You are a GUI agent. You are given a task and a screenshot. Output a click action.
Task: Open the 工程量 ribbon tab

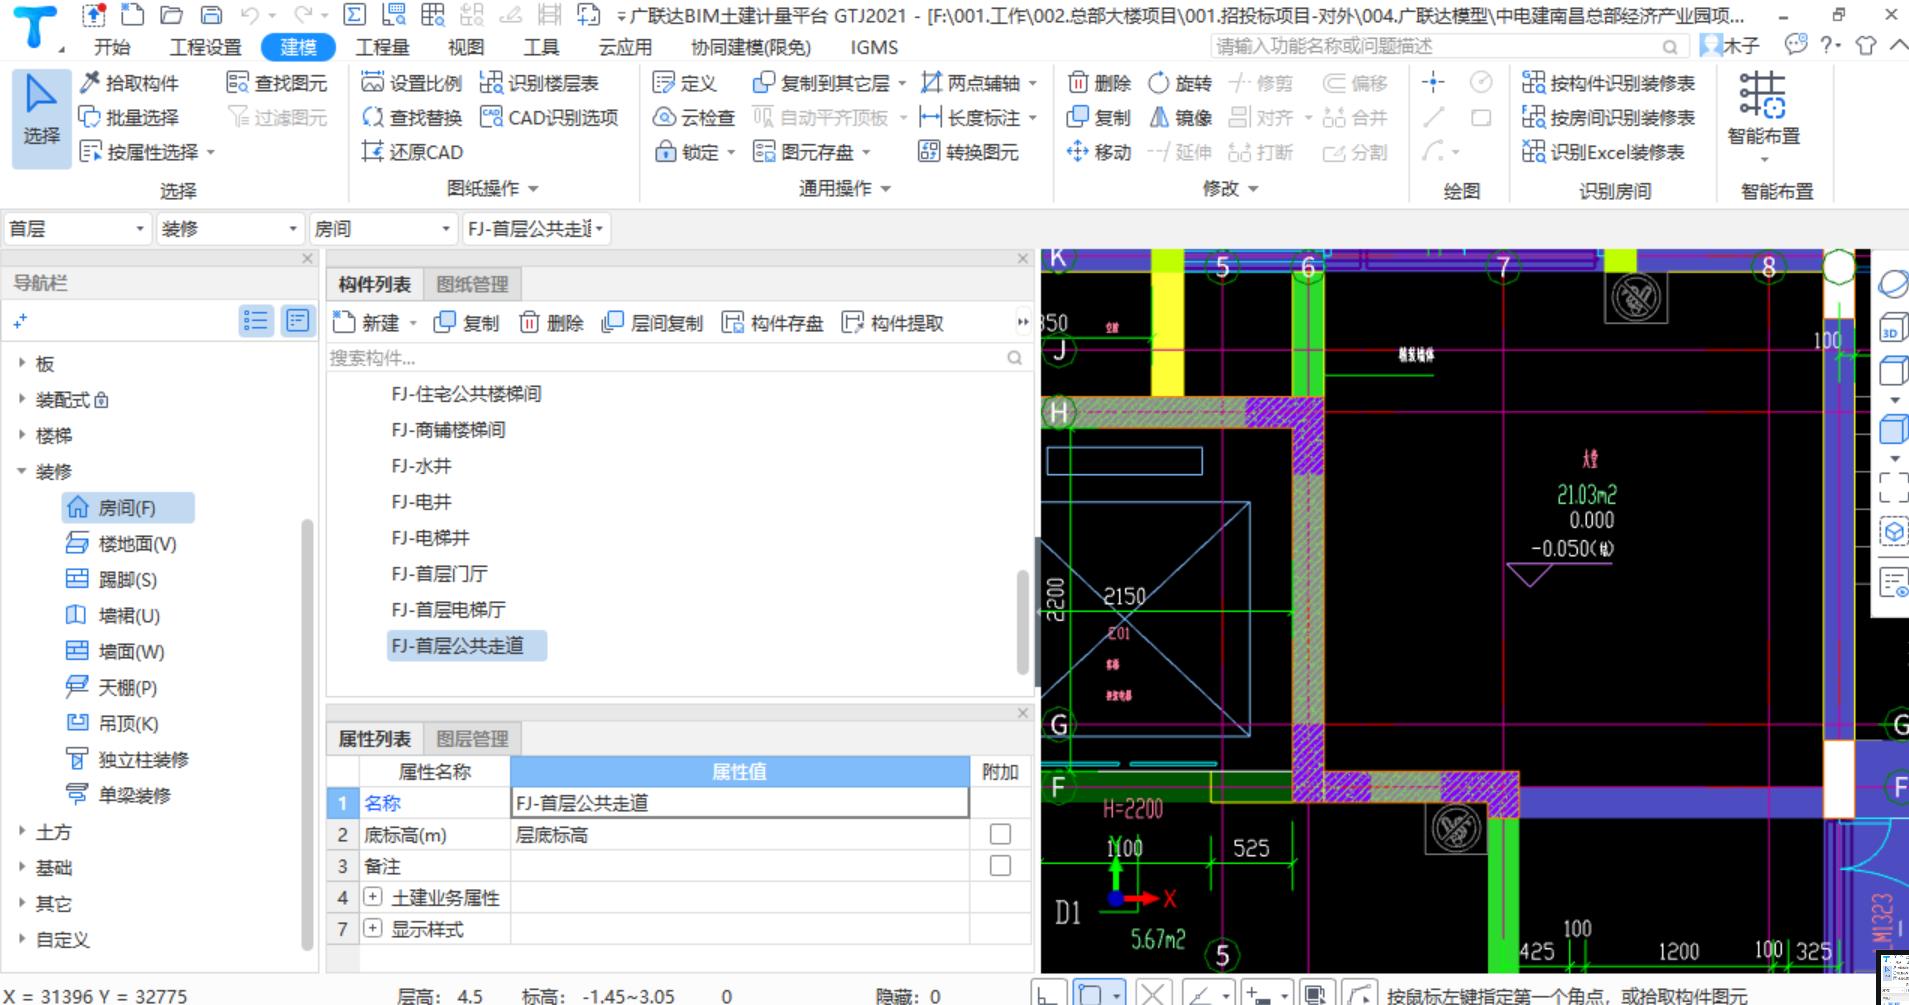click(382, 47)
